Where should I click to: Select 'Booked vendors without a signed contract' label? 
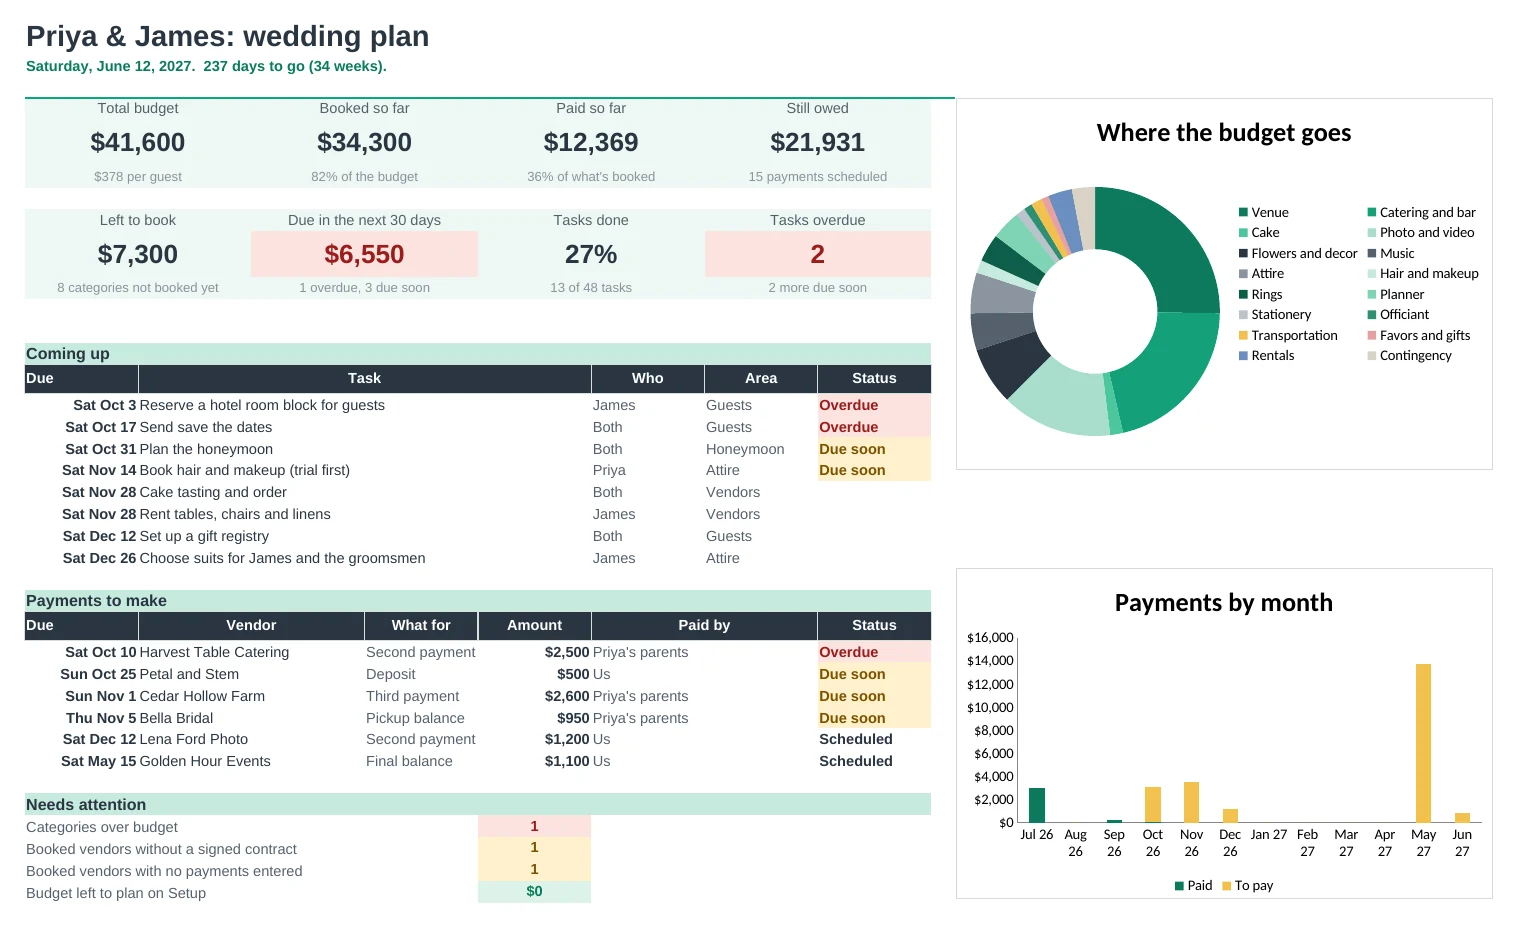(161, 849)
